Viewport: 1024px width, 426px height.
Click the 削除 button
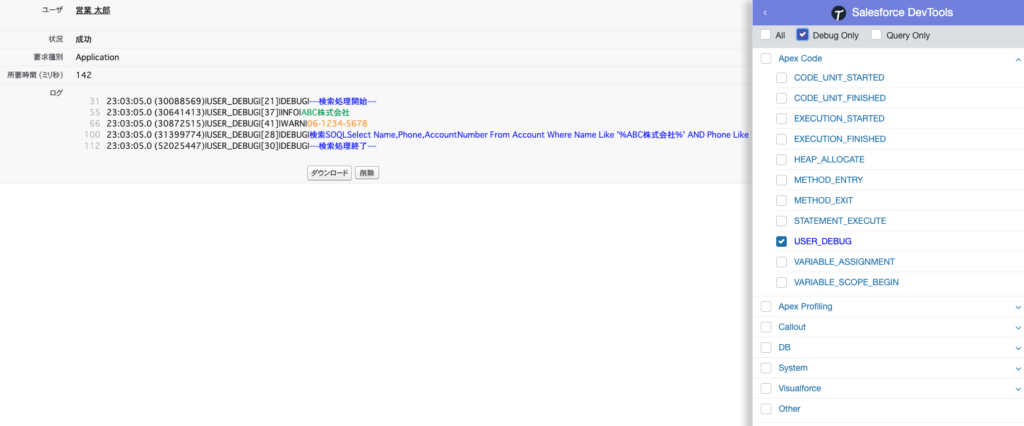point(367,173)
